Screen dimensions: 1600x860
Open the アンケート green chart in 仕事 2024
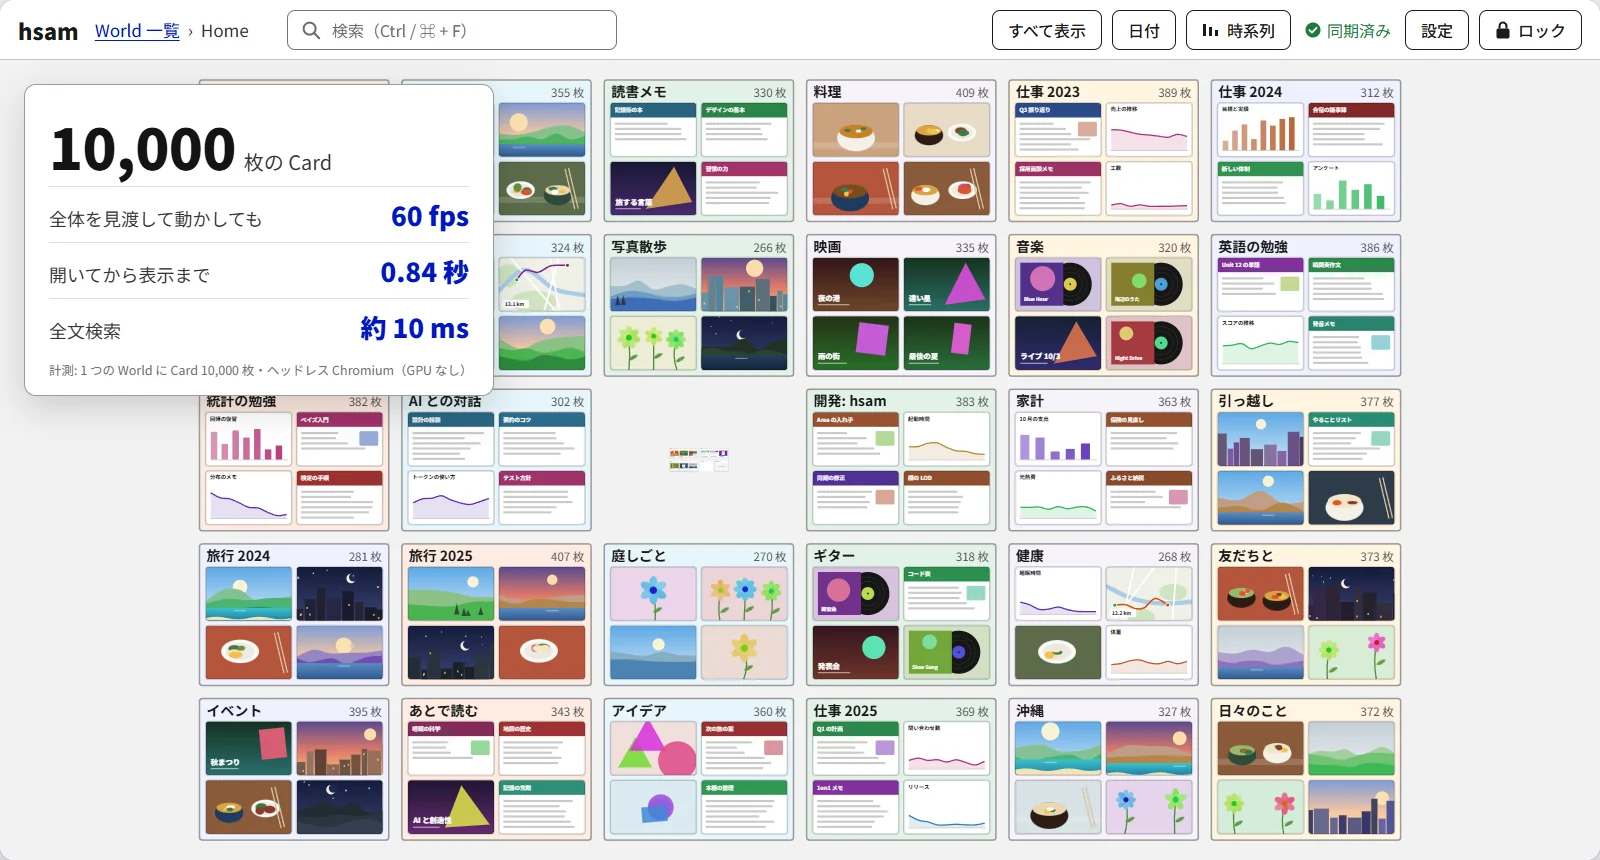pos(1351,188)
